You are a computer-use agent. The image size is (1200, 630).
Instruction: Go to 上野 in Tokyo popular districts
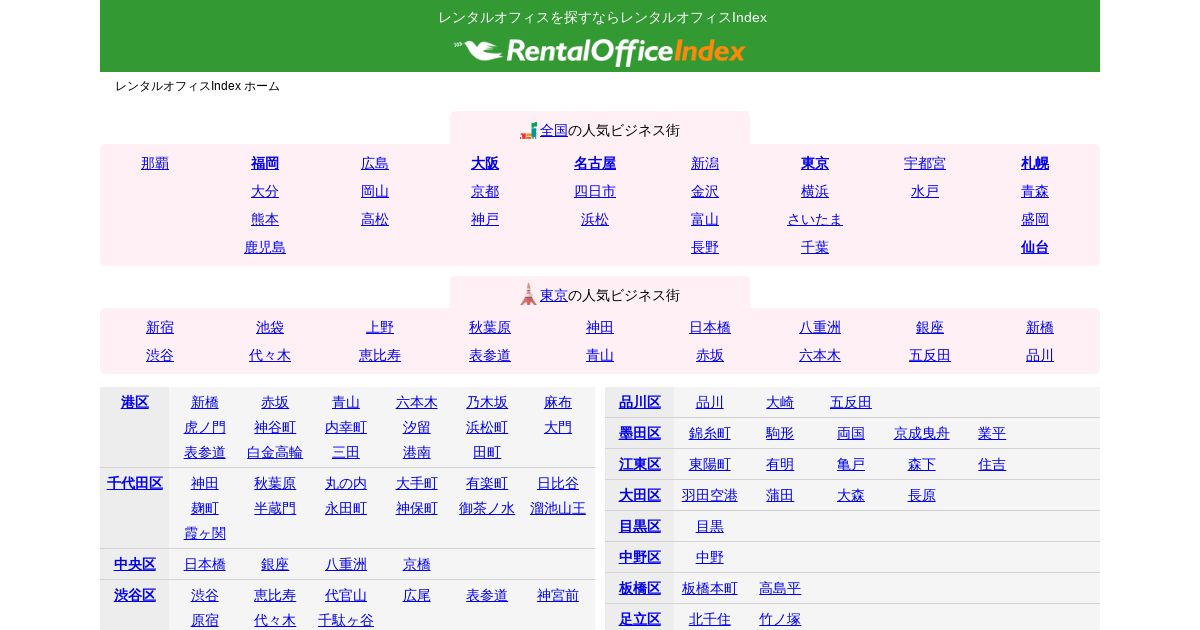pyautogui.click(x=380, y=327)
